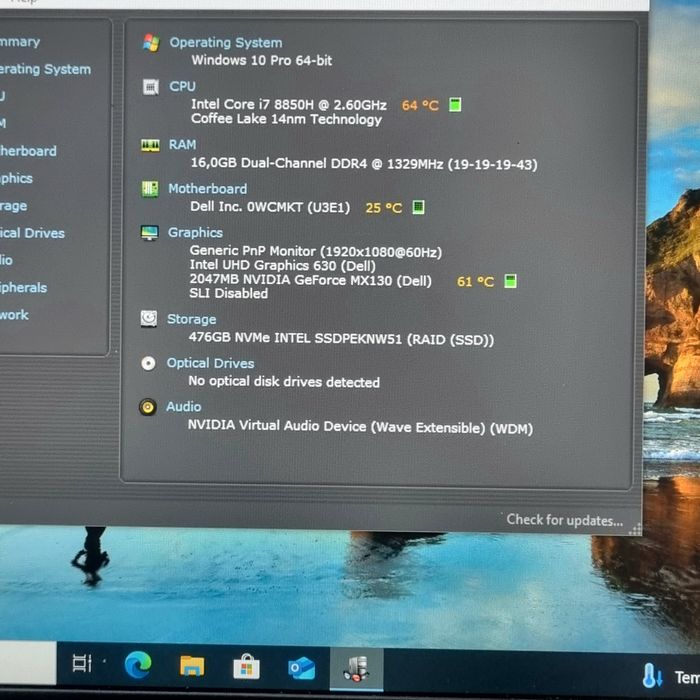
Task: Click the CPU chip icon
Action: (x=150, y=87)
